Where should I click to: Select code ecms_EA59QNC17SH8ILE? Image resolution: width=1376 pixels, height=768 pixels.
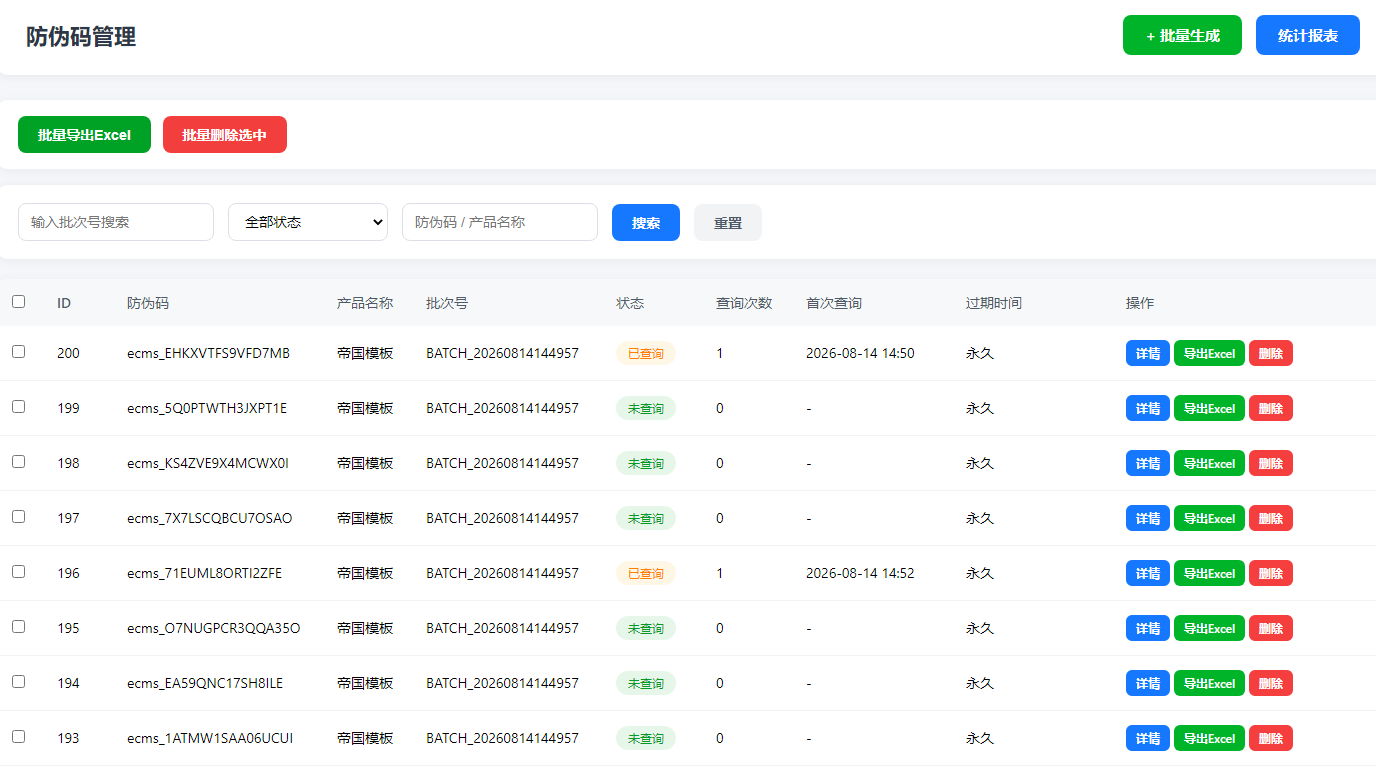205,683
